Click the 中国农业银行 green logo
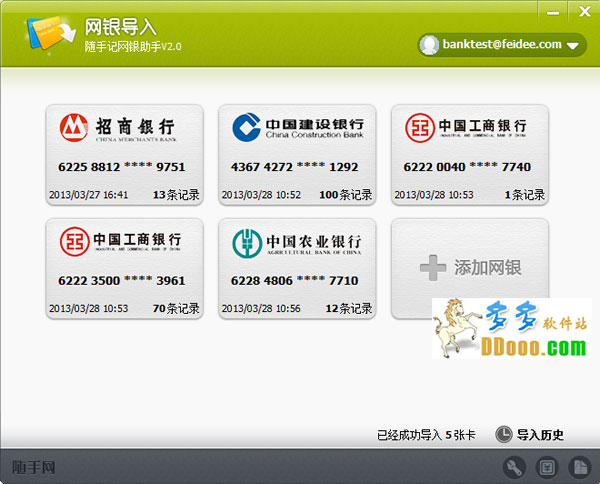This screenshot has width=600, height=484. tap(247, 243)
